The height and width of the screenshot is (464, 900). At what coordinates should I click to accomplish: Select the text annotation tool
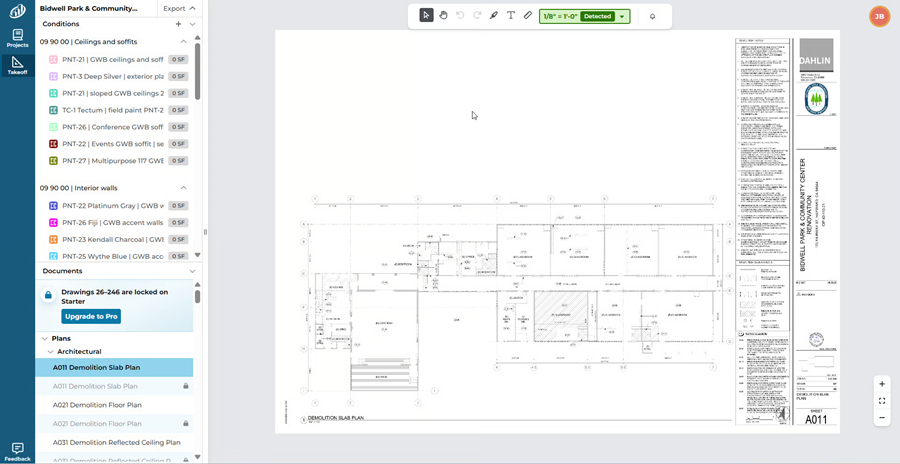(511, 16)
